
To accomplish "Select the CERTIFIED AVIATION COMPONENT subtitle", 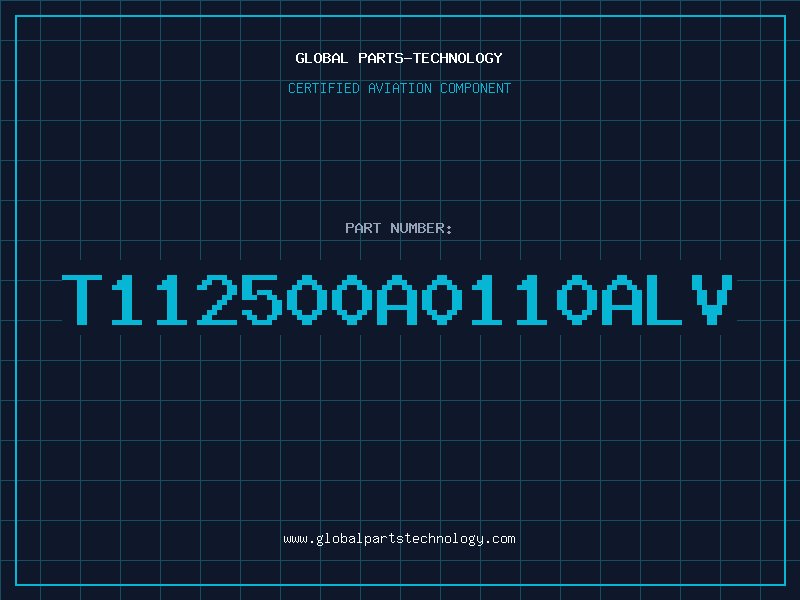I will [399, 88].
